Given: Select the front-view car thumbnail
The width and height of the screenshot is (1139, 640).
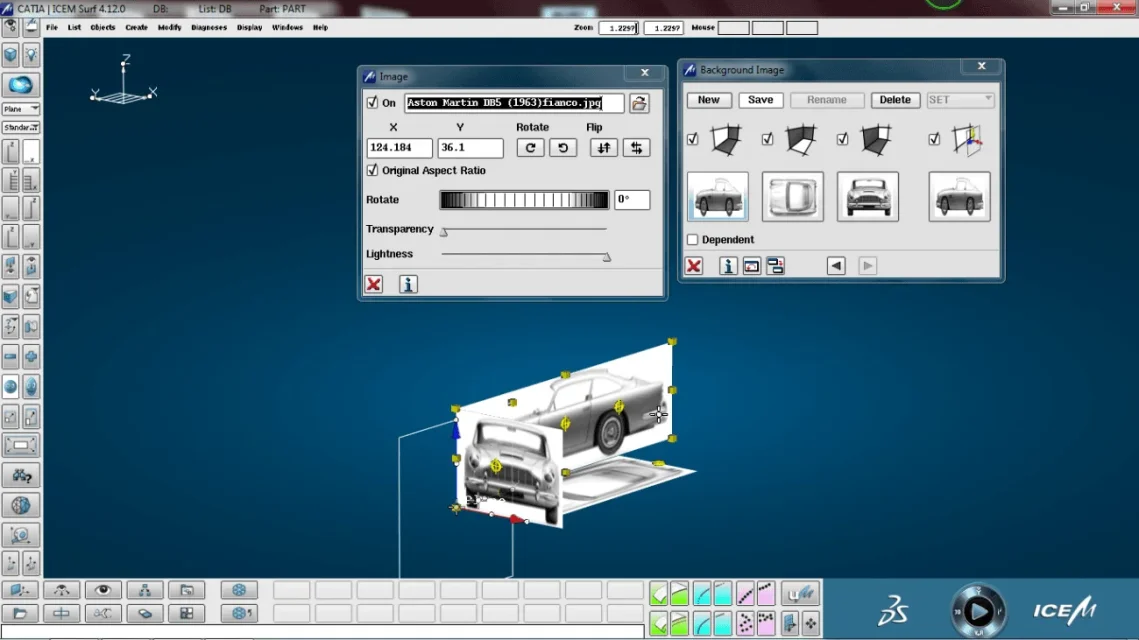Looking at the screenshot, I should coord(868,196).
